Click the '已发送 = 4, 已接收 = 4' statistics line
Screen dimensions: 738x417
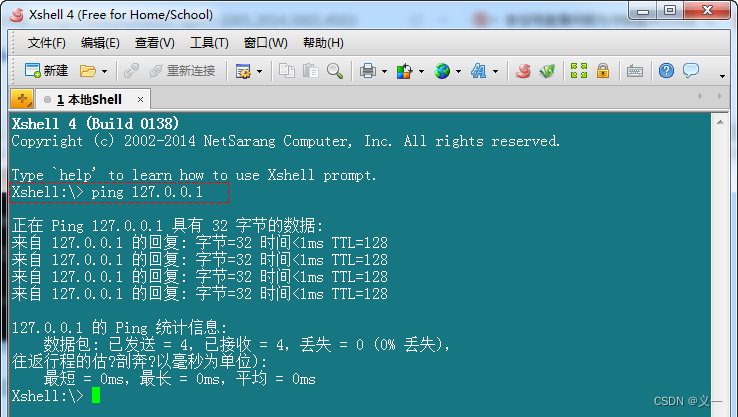246,345
